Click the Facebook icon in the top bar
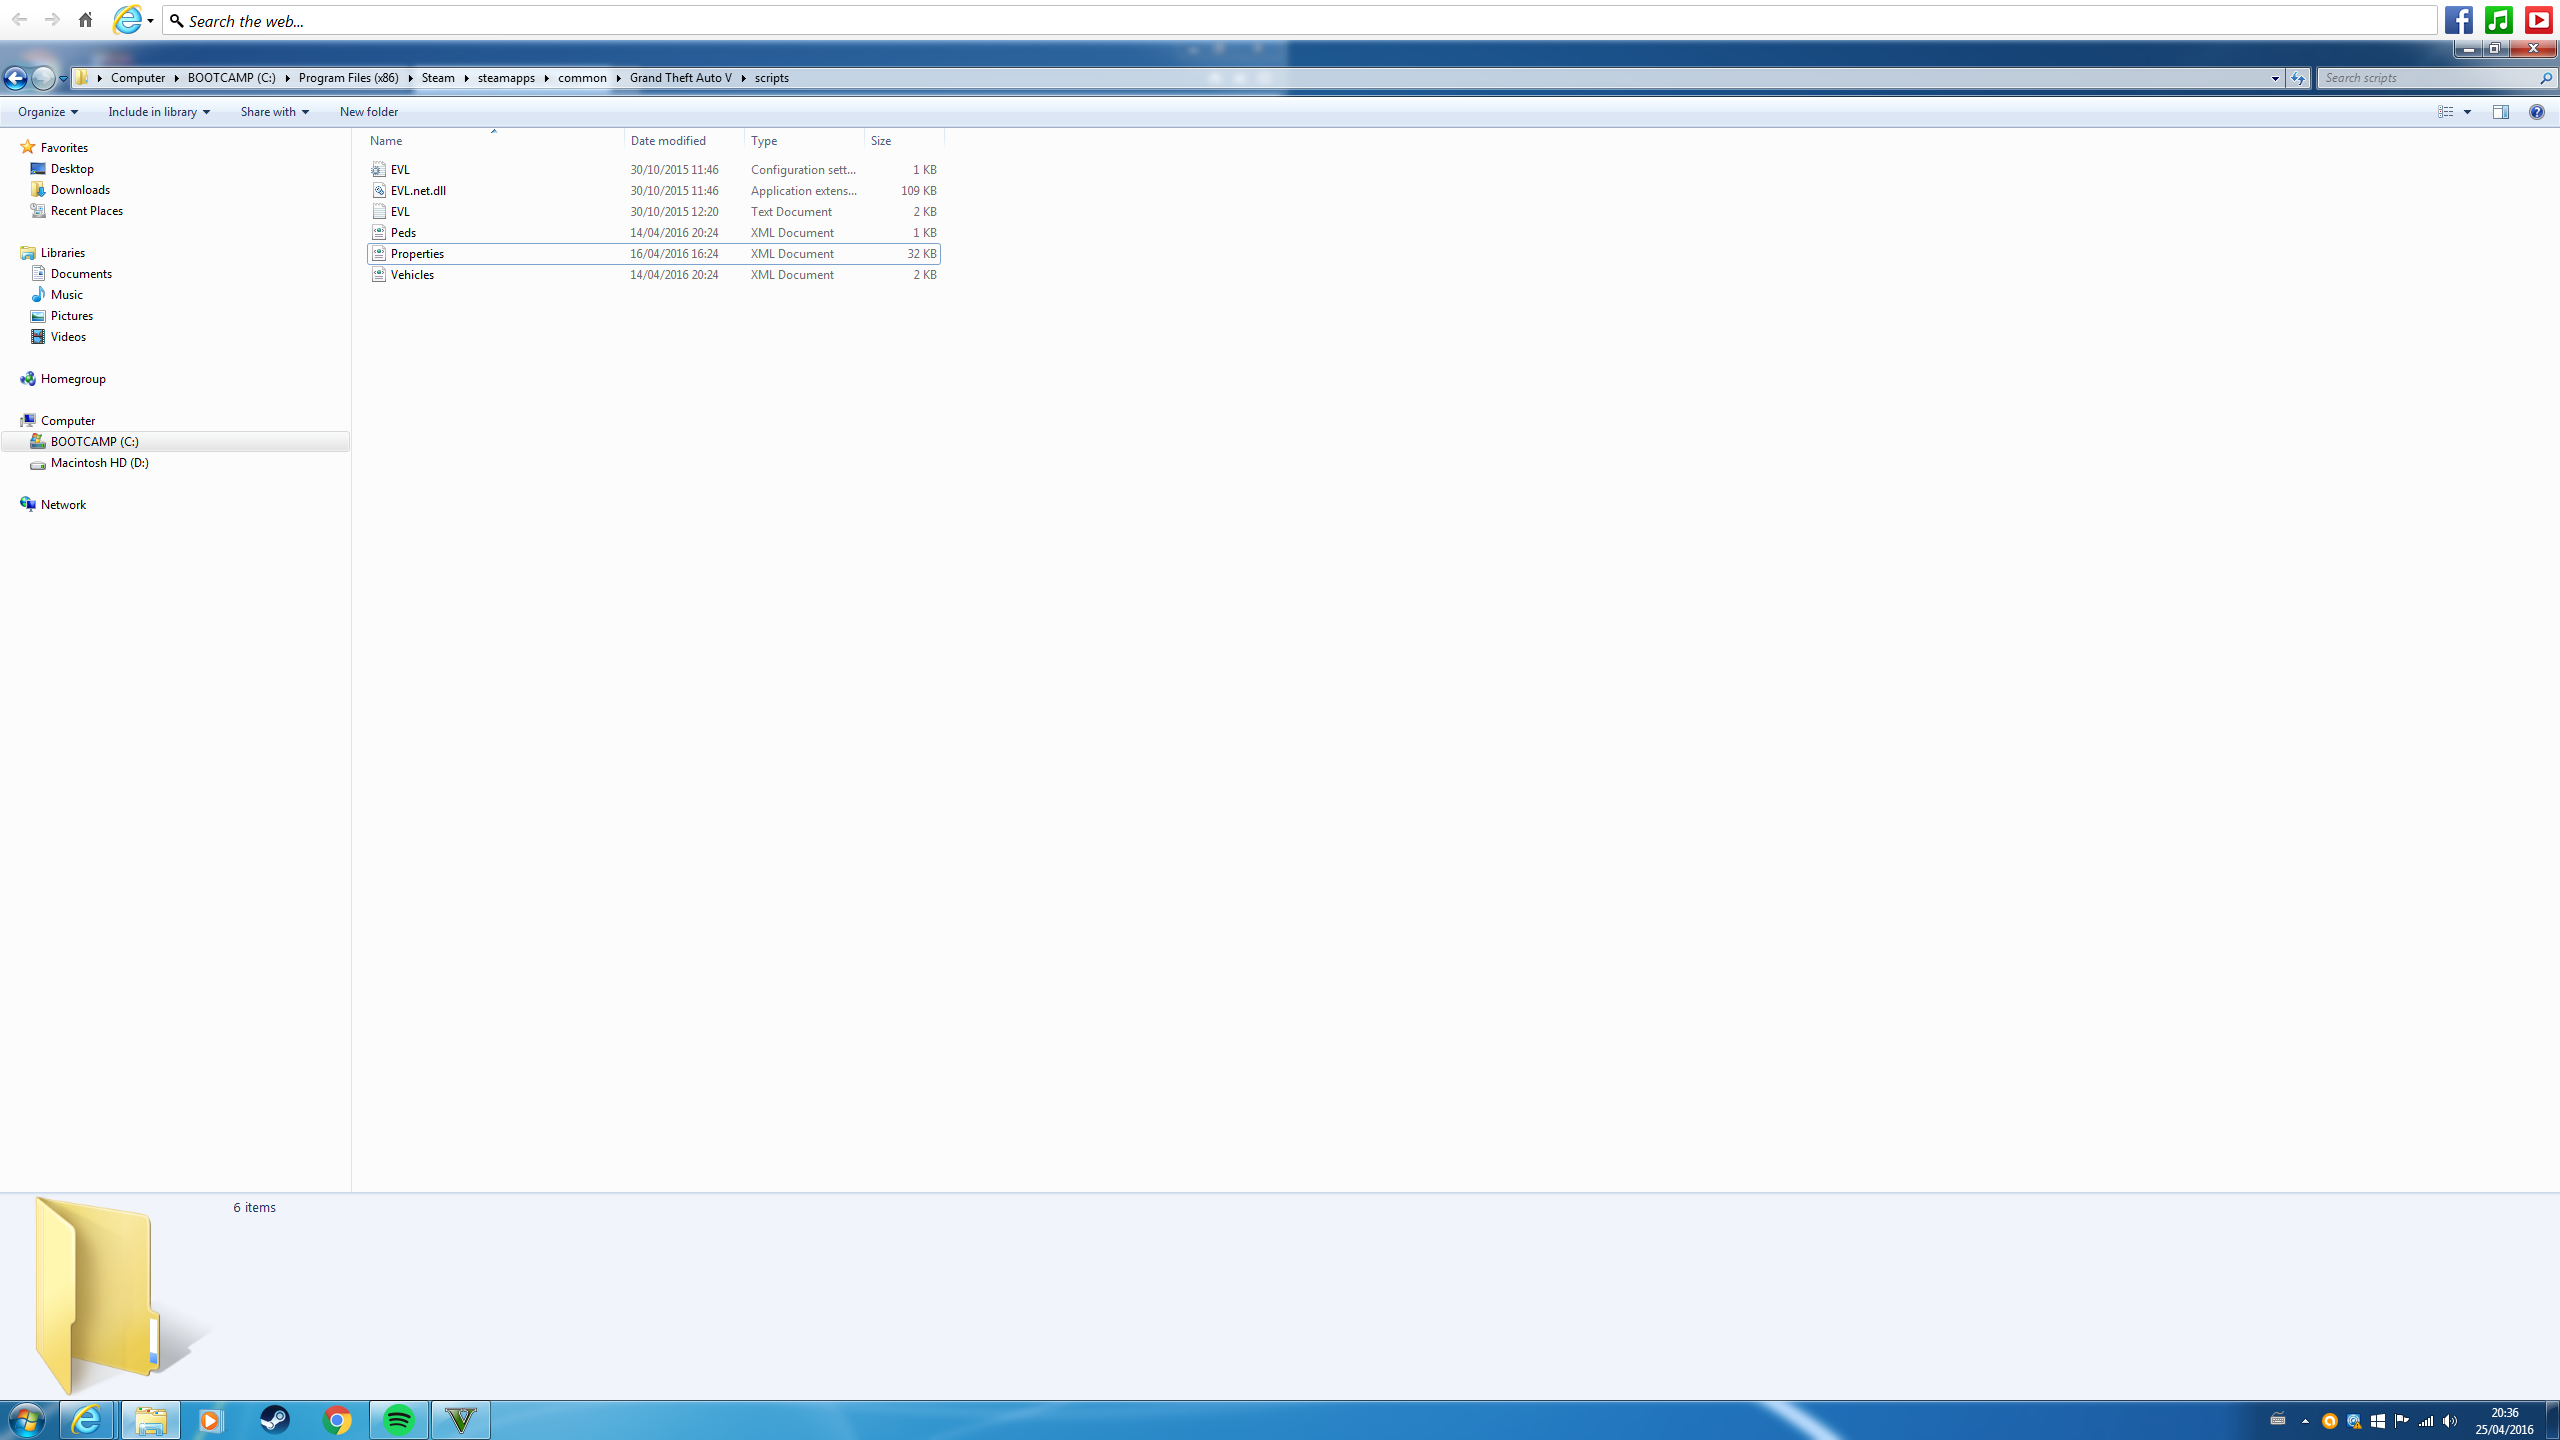The width and height of the screenshot is (2560, 1440). click(x=2459, y=20)
